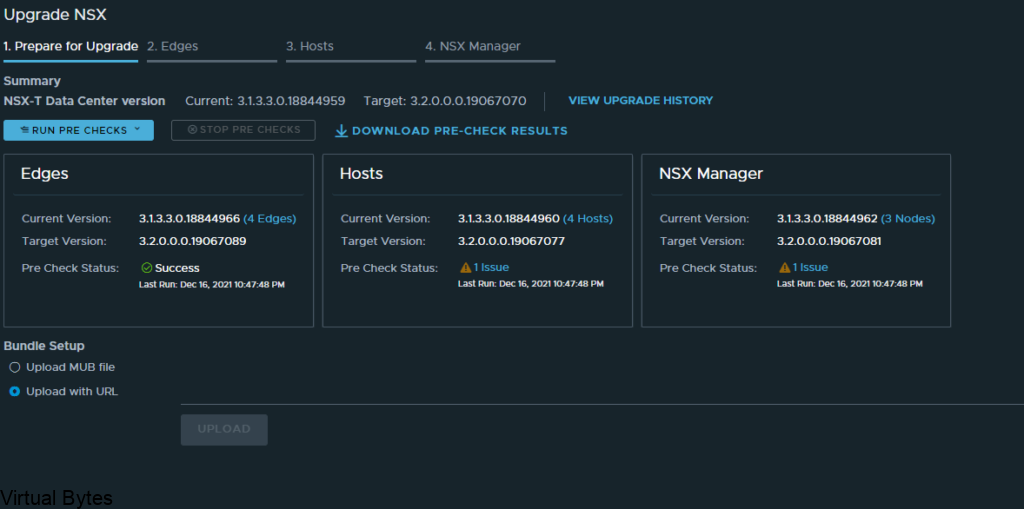The width and height of the screenshot is (1024, 509).
Task: Click Edges current version 3.1.3.3.0.18844966
Action: [x=189, y=218]
